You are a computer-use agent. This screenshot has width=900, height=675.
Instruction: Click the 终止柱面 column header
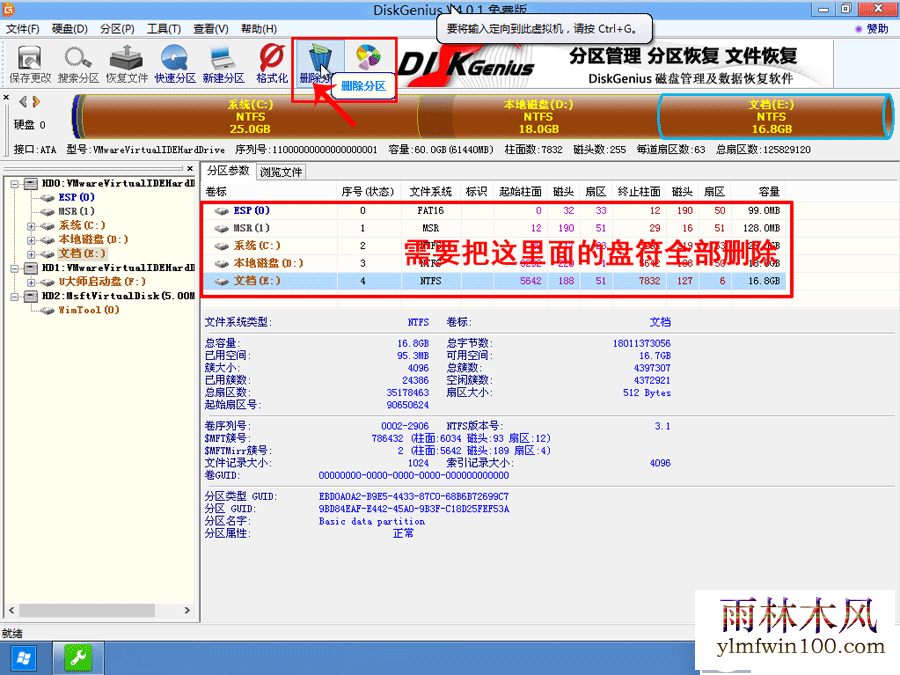pyautogui.click(x=639, y=192)
